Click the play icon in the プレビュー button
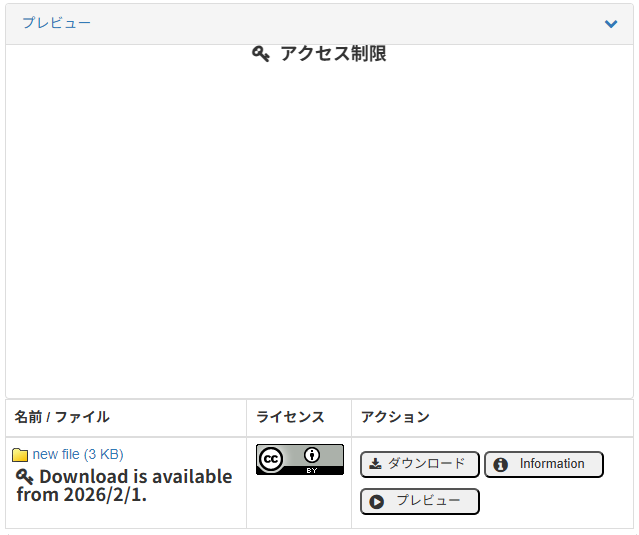The height and width of the screenshot is (535, 639). 377,502
